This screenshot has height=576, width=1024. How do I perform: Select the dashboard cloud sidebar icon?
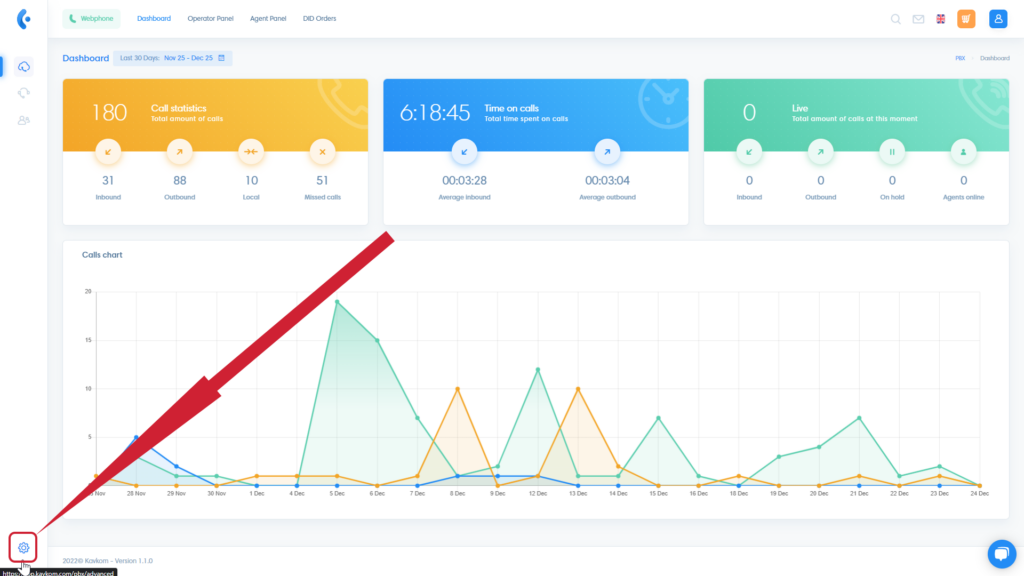point(24,66)
